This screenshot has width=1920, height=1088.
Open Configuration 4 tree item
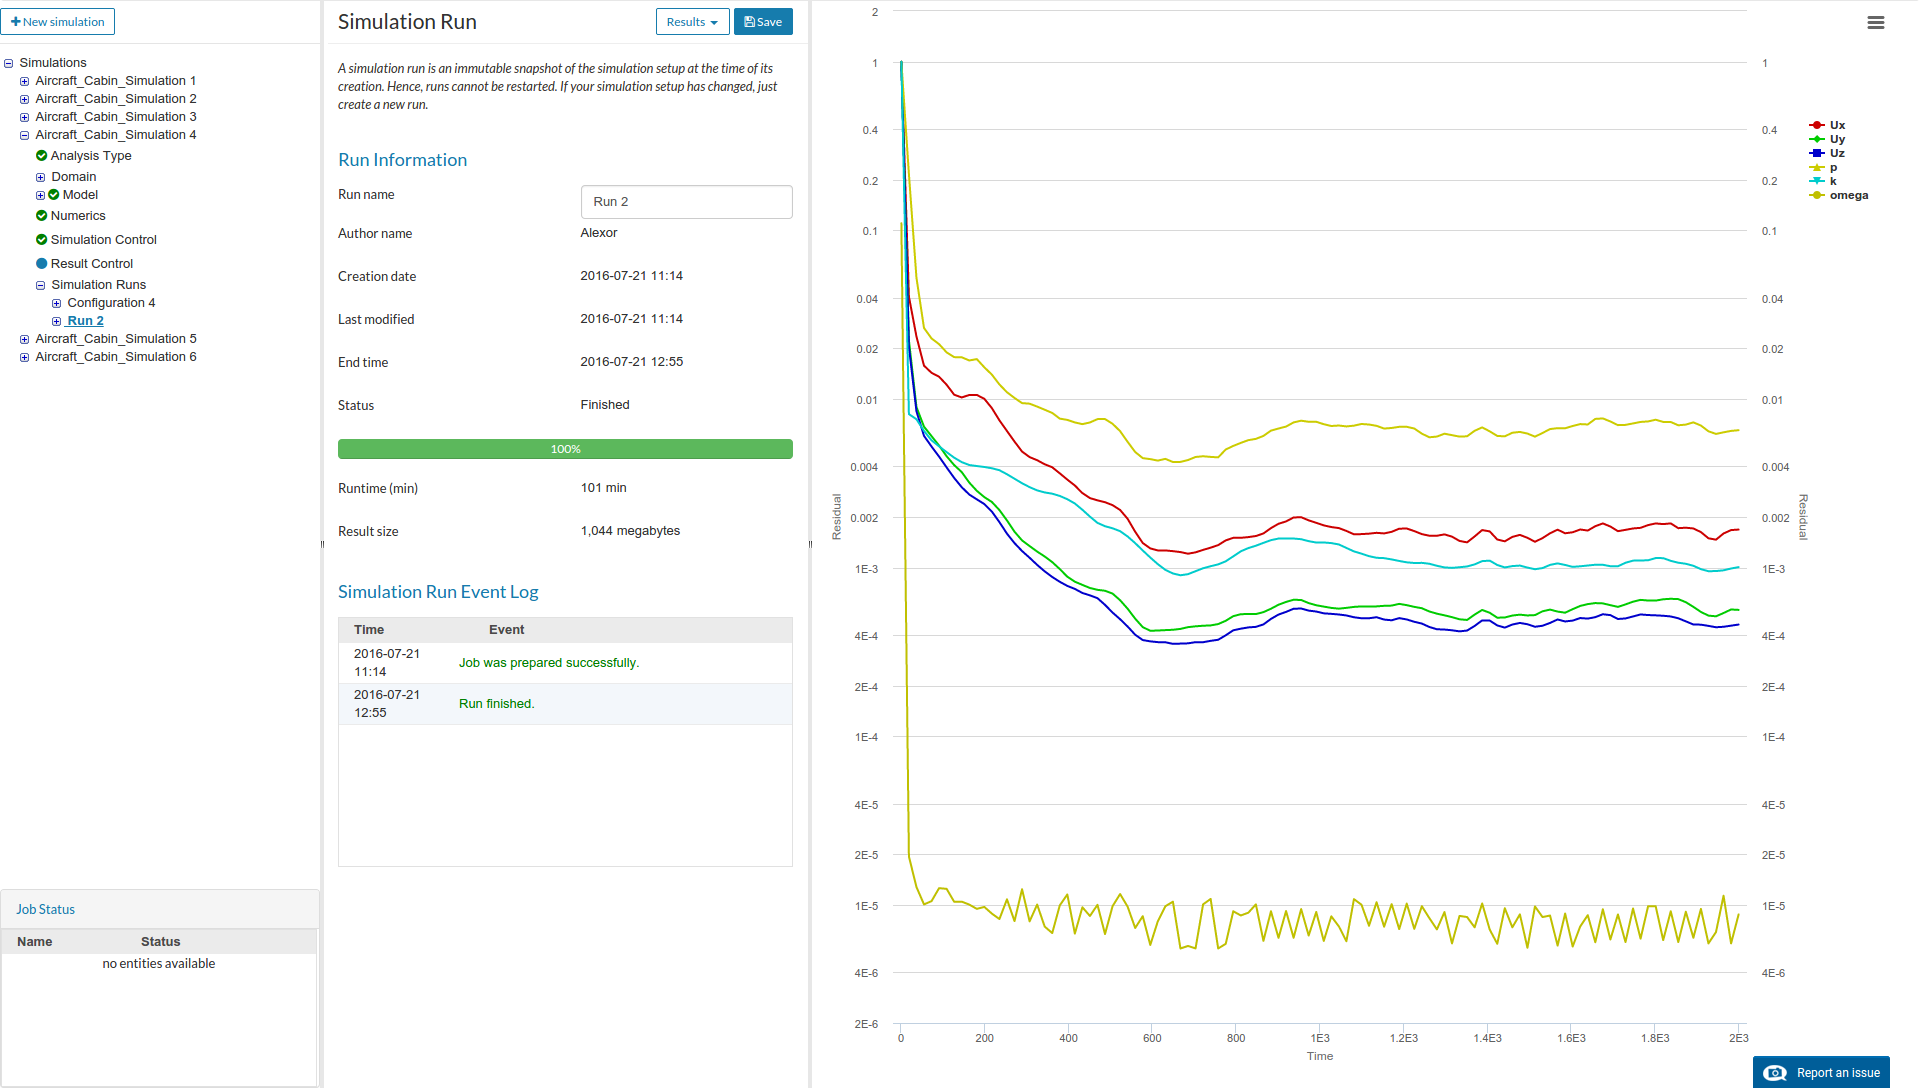coord(111,303)
